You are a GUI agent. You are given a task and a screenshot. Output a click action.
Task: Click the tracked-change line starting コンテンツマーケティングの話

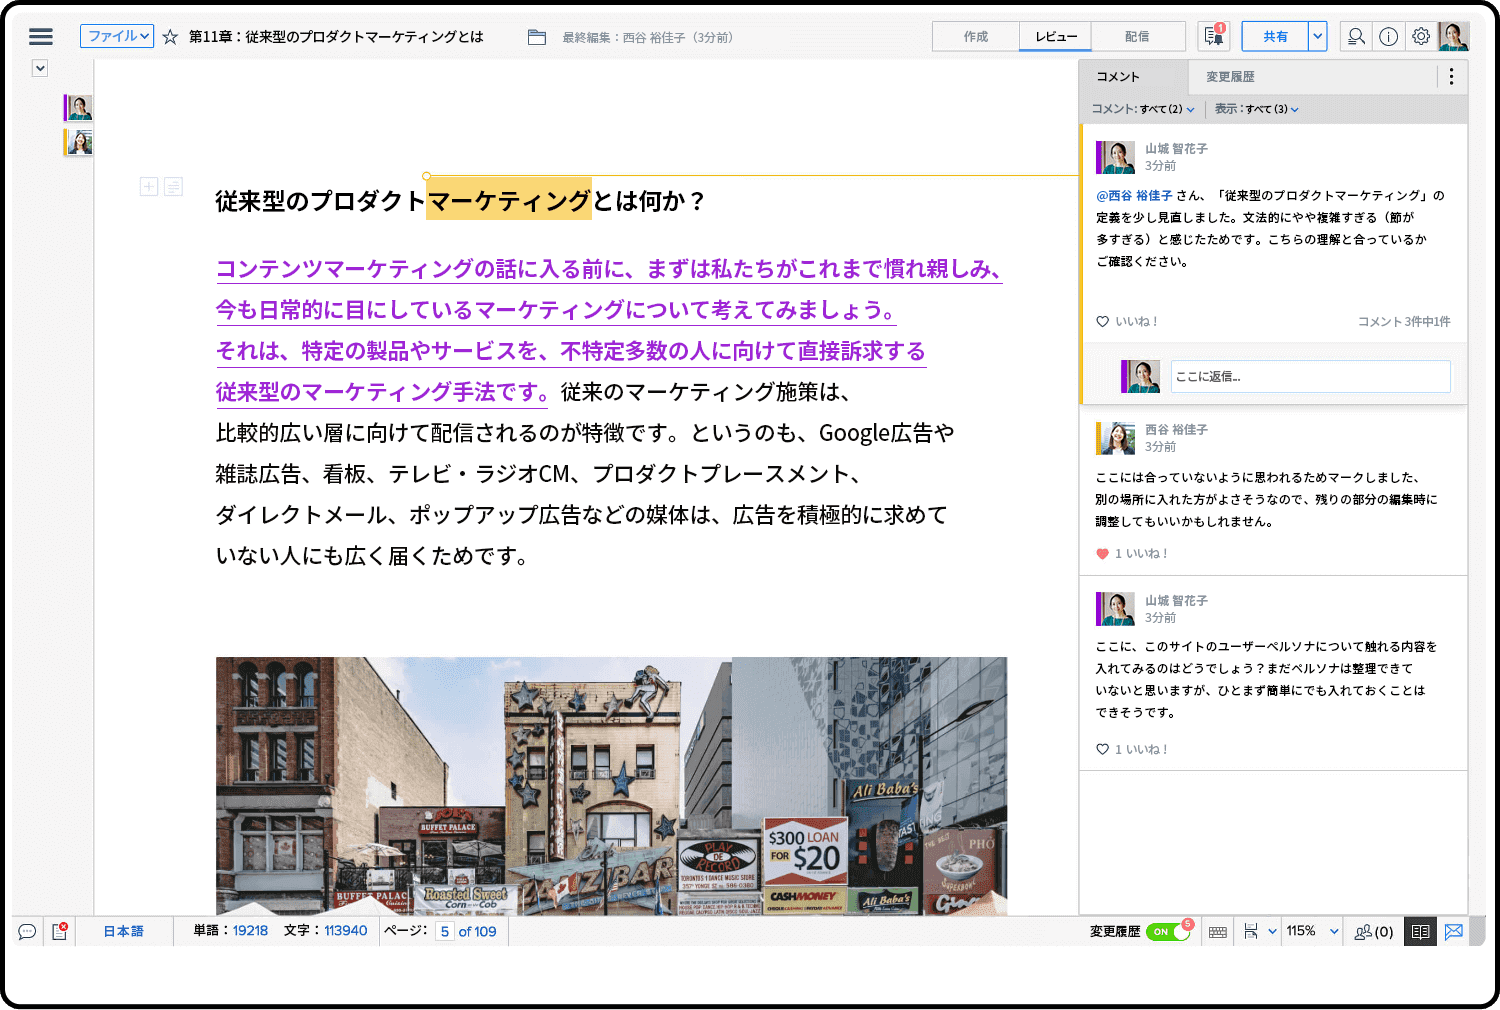(x=609, y=270)
